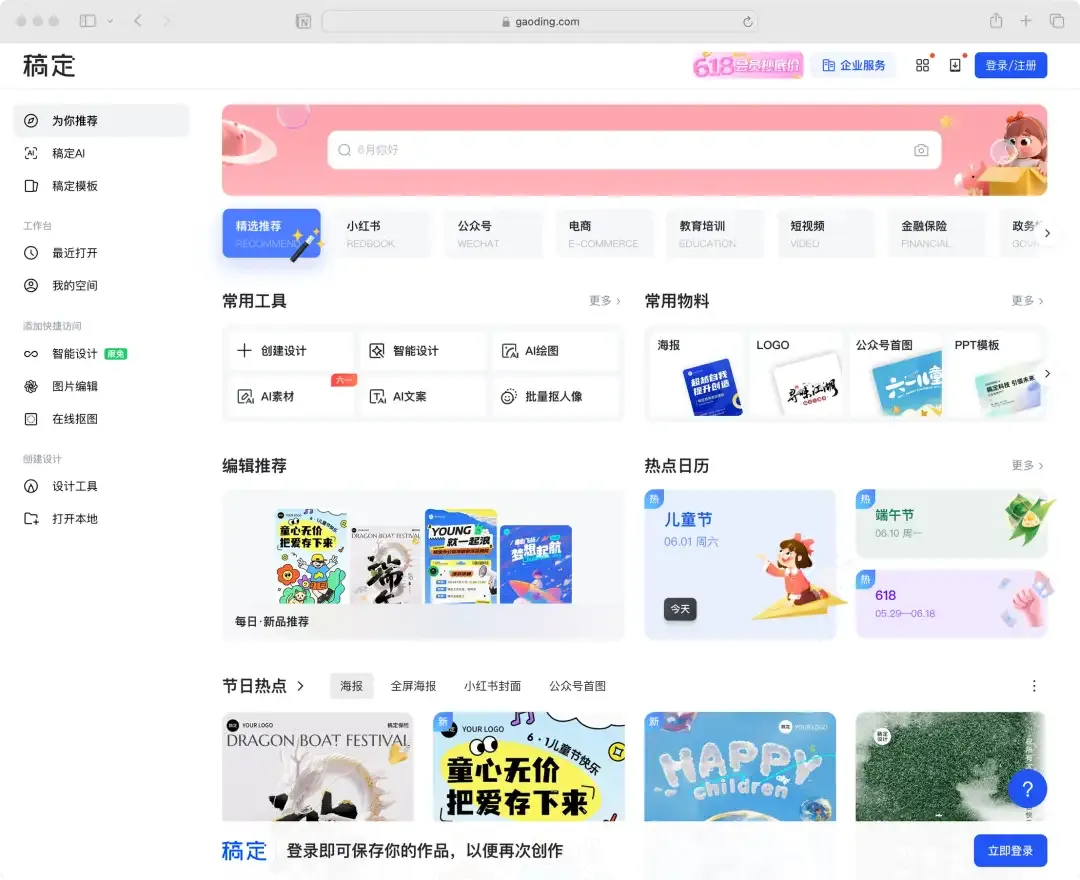Expand more categories with the right chevron
Viewport: 1080px width, 880px height.
[1047, 232]
